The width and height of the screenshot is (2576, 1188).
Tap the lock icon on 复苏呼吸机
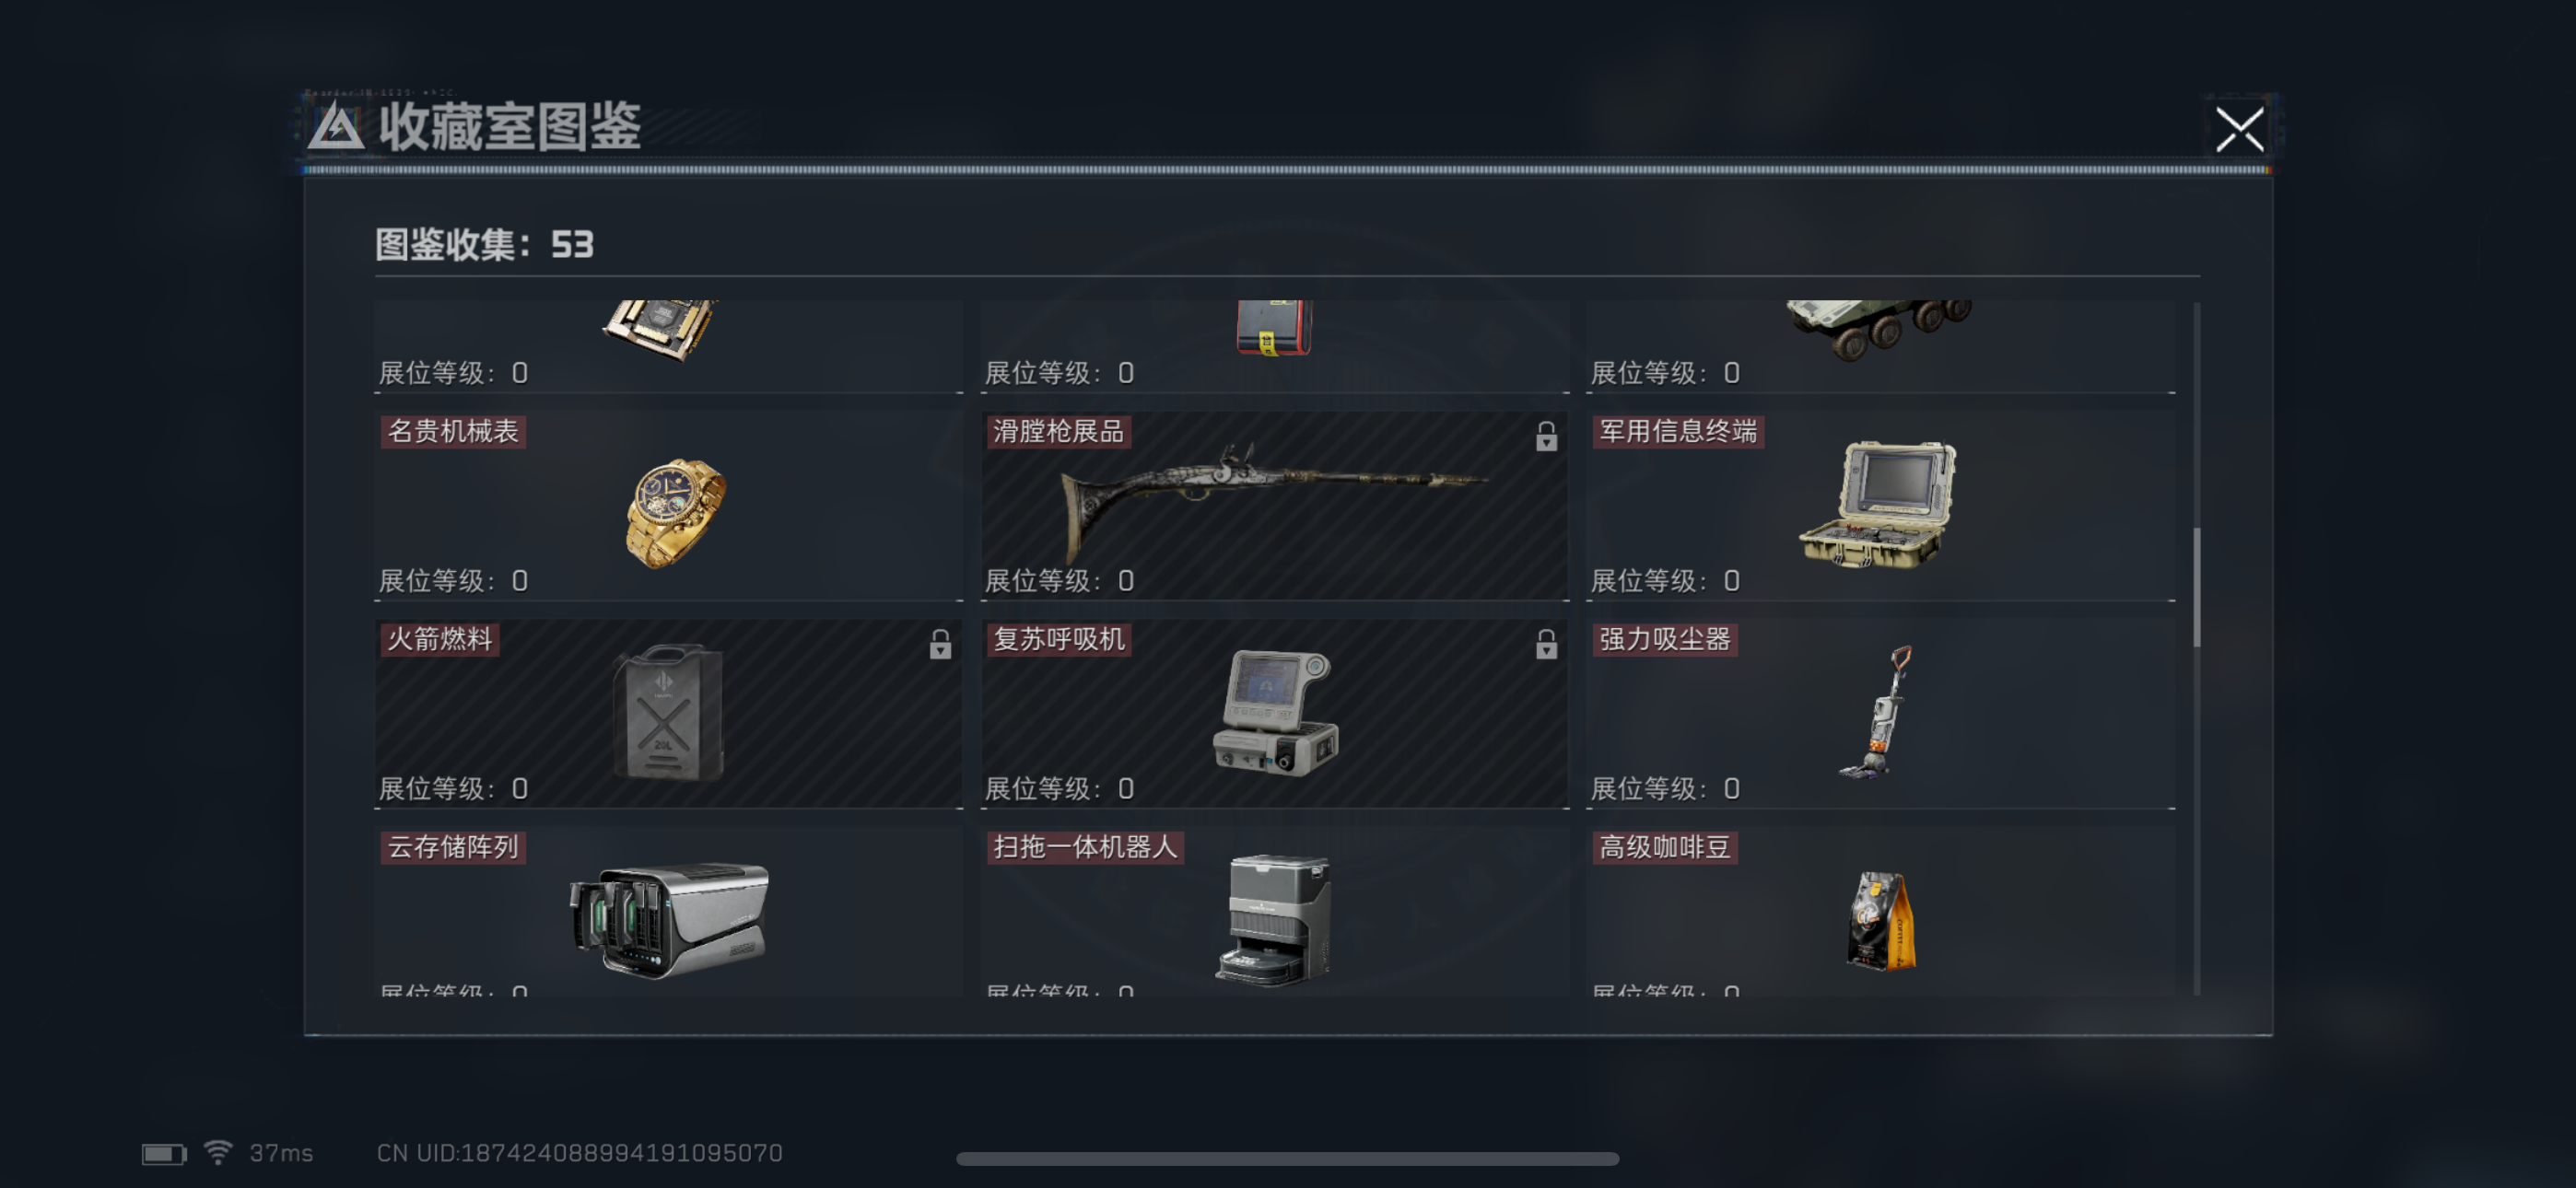pos(1546,644)
